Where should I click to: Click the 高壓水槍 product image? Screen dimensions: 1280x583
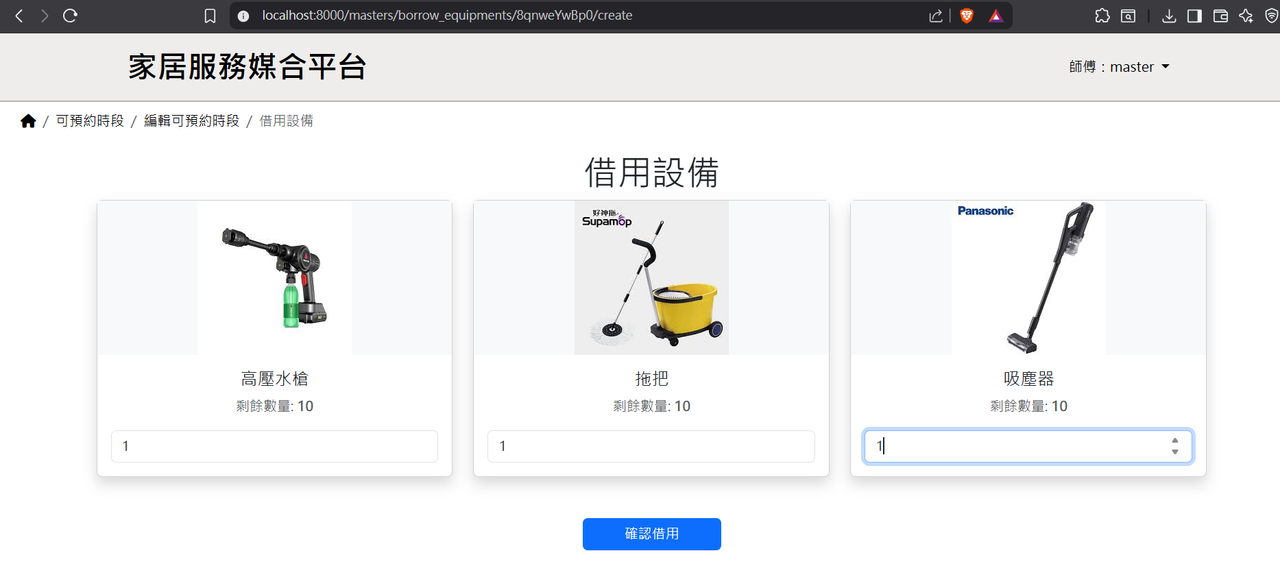coord(275,278)
